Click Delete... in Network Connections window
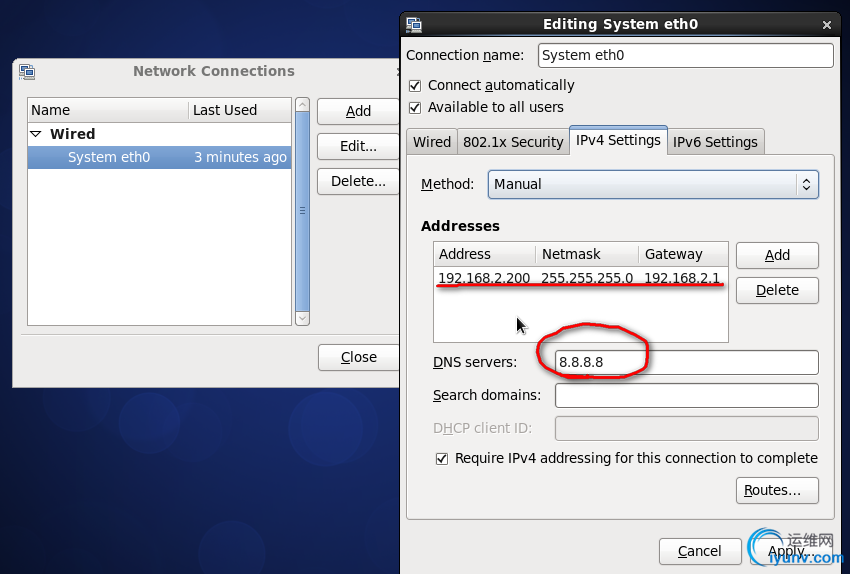Viewport: 850px width, 574px height. (x=358, y=181)
